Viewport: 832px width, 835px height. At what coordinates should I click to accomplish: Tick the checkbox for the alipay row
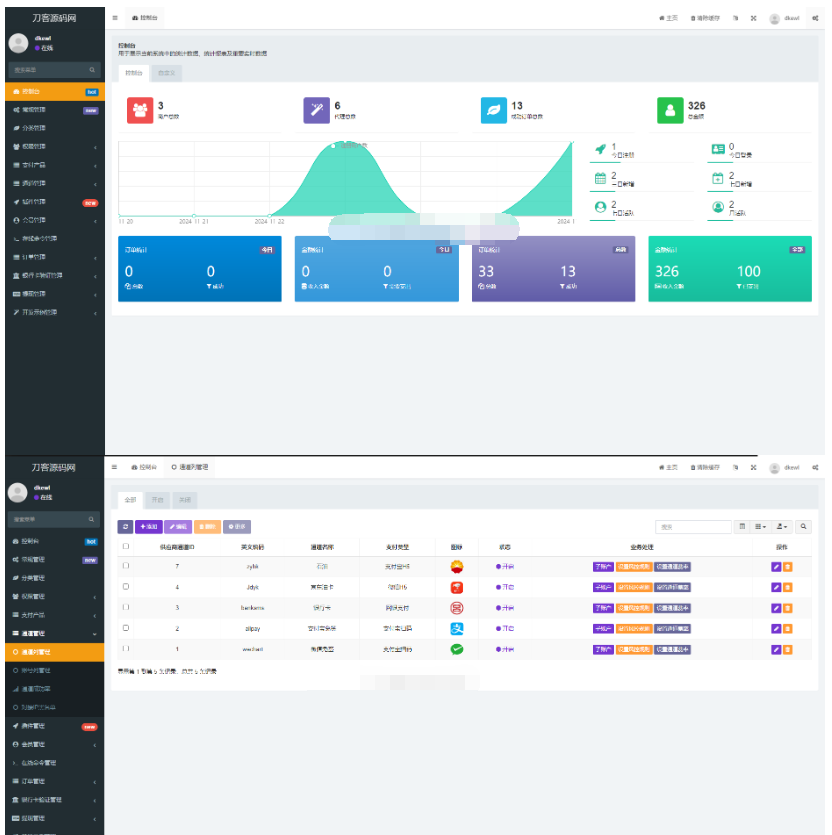coord(125,628)
